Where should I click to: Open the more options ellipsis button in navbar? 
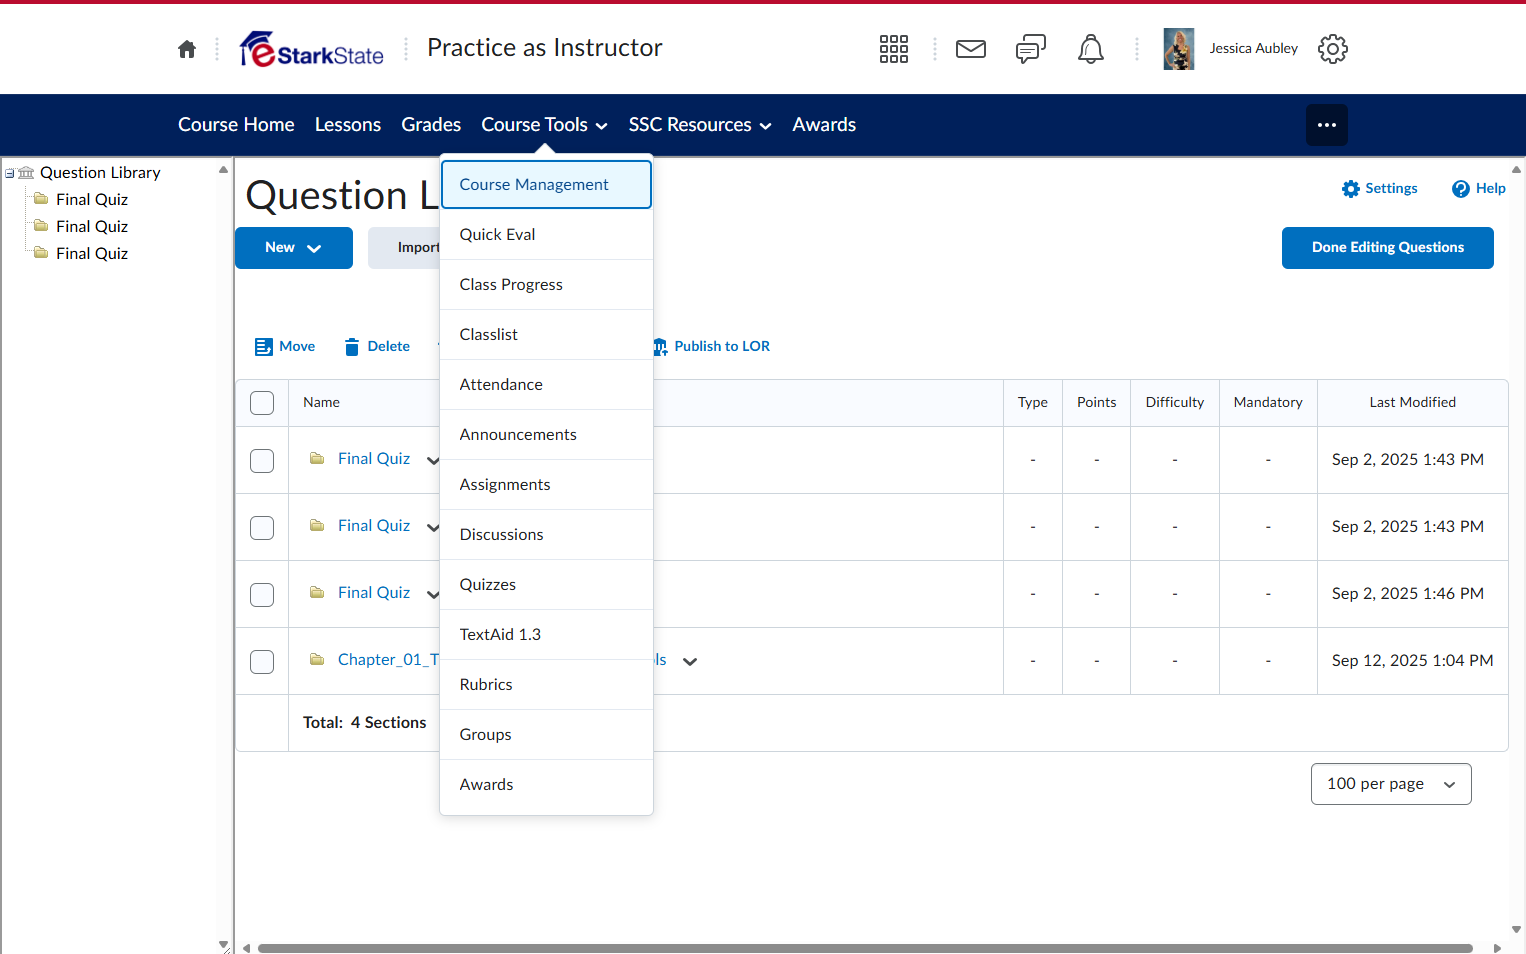(1327, 125)
